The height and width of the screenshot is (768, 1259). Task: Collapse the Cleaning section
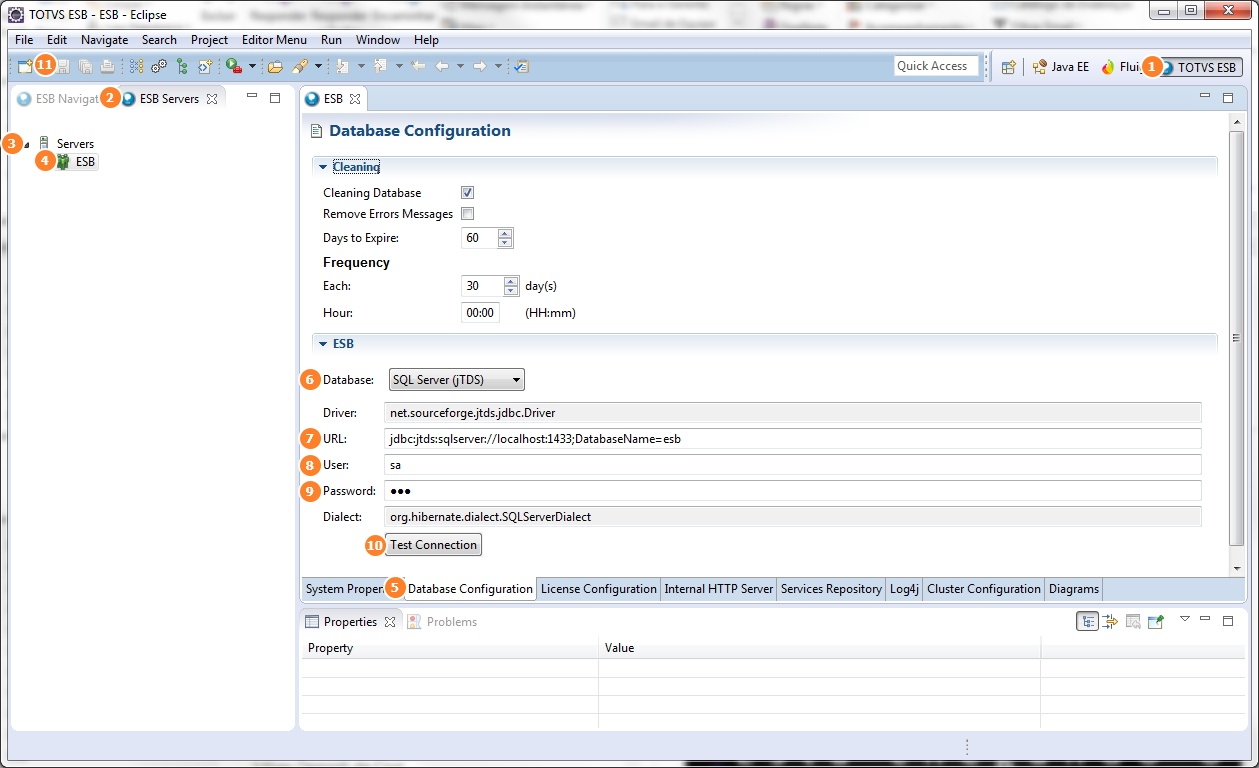pos(323,167)
